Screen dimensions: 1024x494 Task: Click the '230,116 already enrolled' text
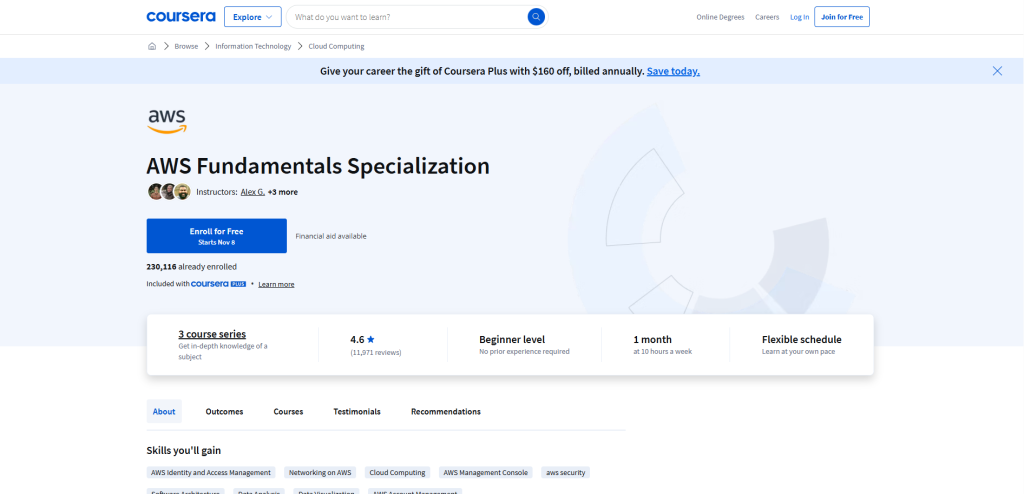coord(191,267)
